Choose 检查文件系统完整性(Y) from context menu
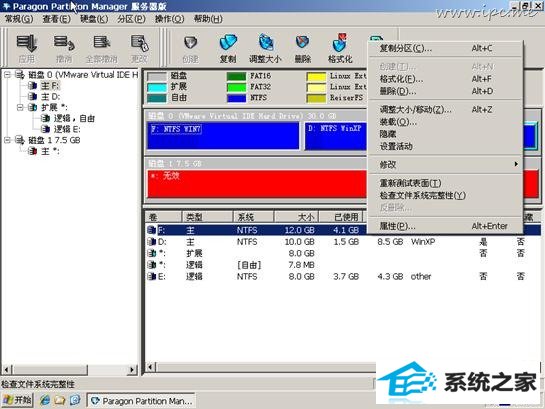Image resolution: width=545 pixels, height=409 pixels. (445, 195)
